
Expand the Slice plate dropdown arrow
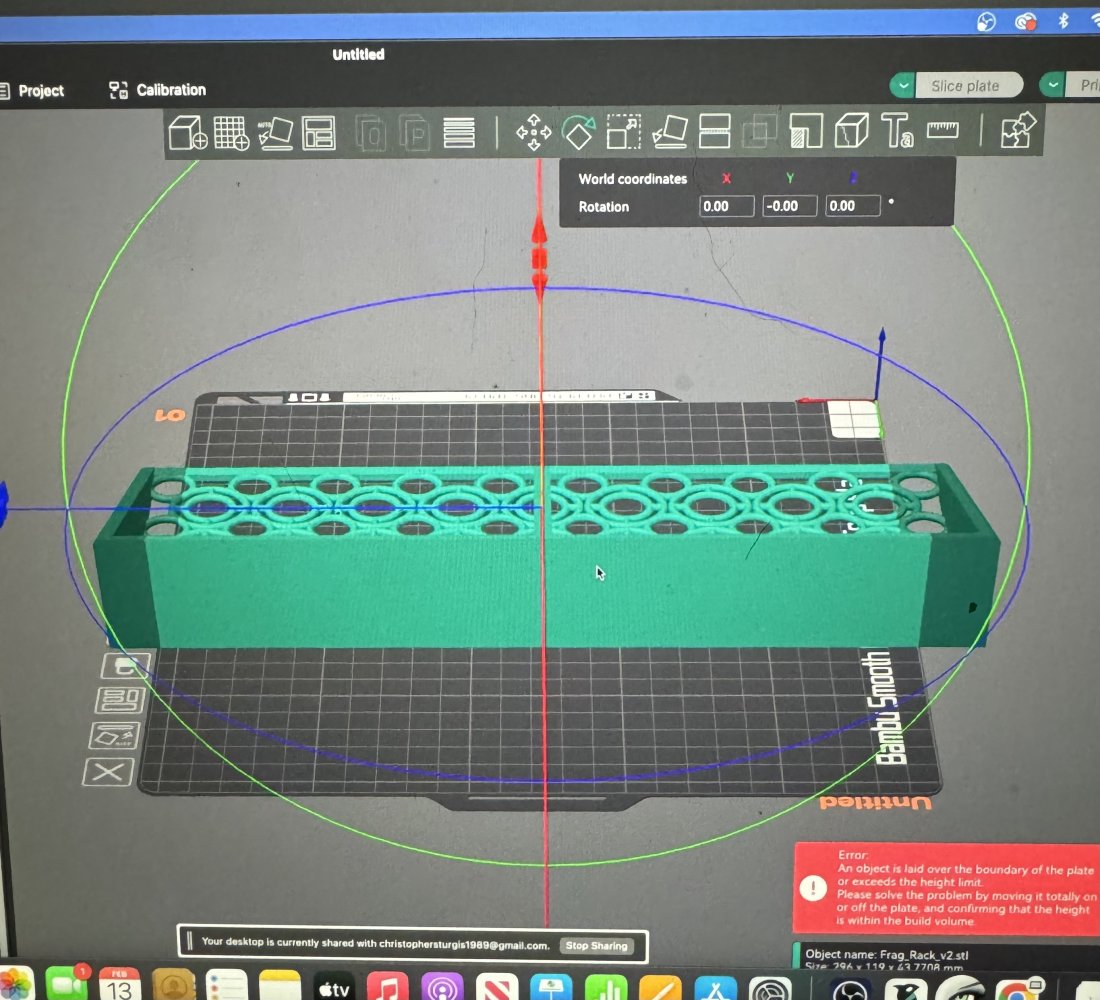904,86
